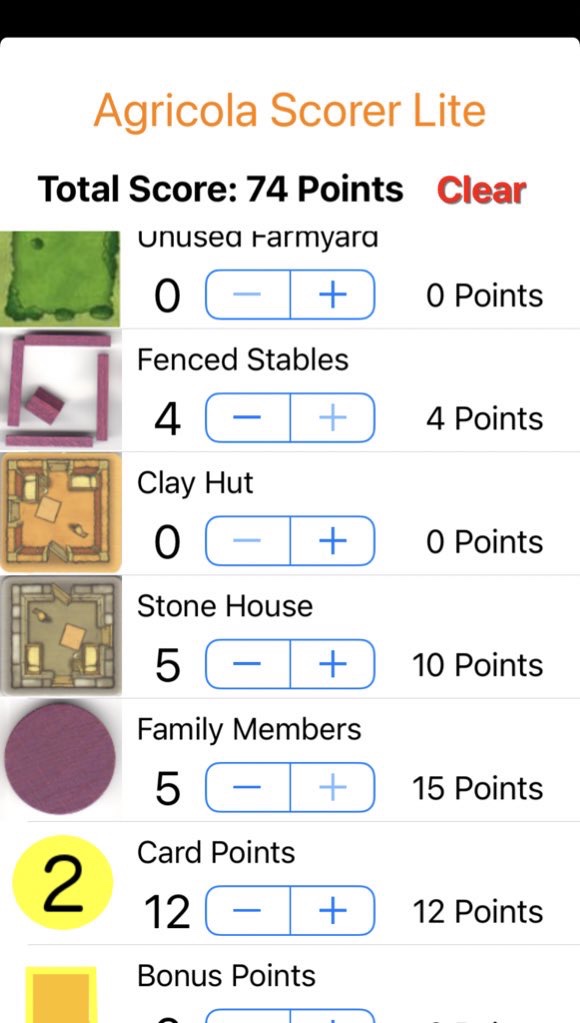Tap the Clay Hut room tile icon
The width and height of the screenshot is (580, 1023).
coord(60,513)
